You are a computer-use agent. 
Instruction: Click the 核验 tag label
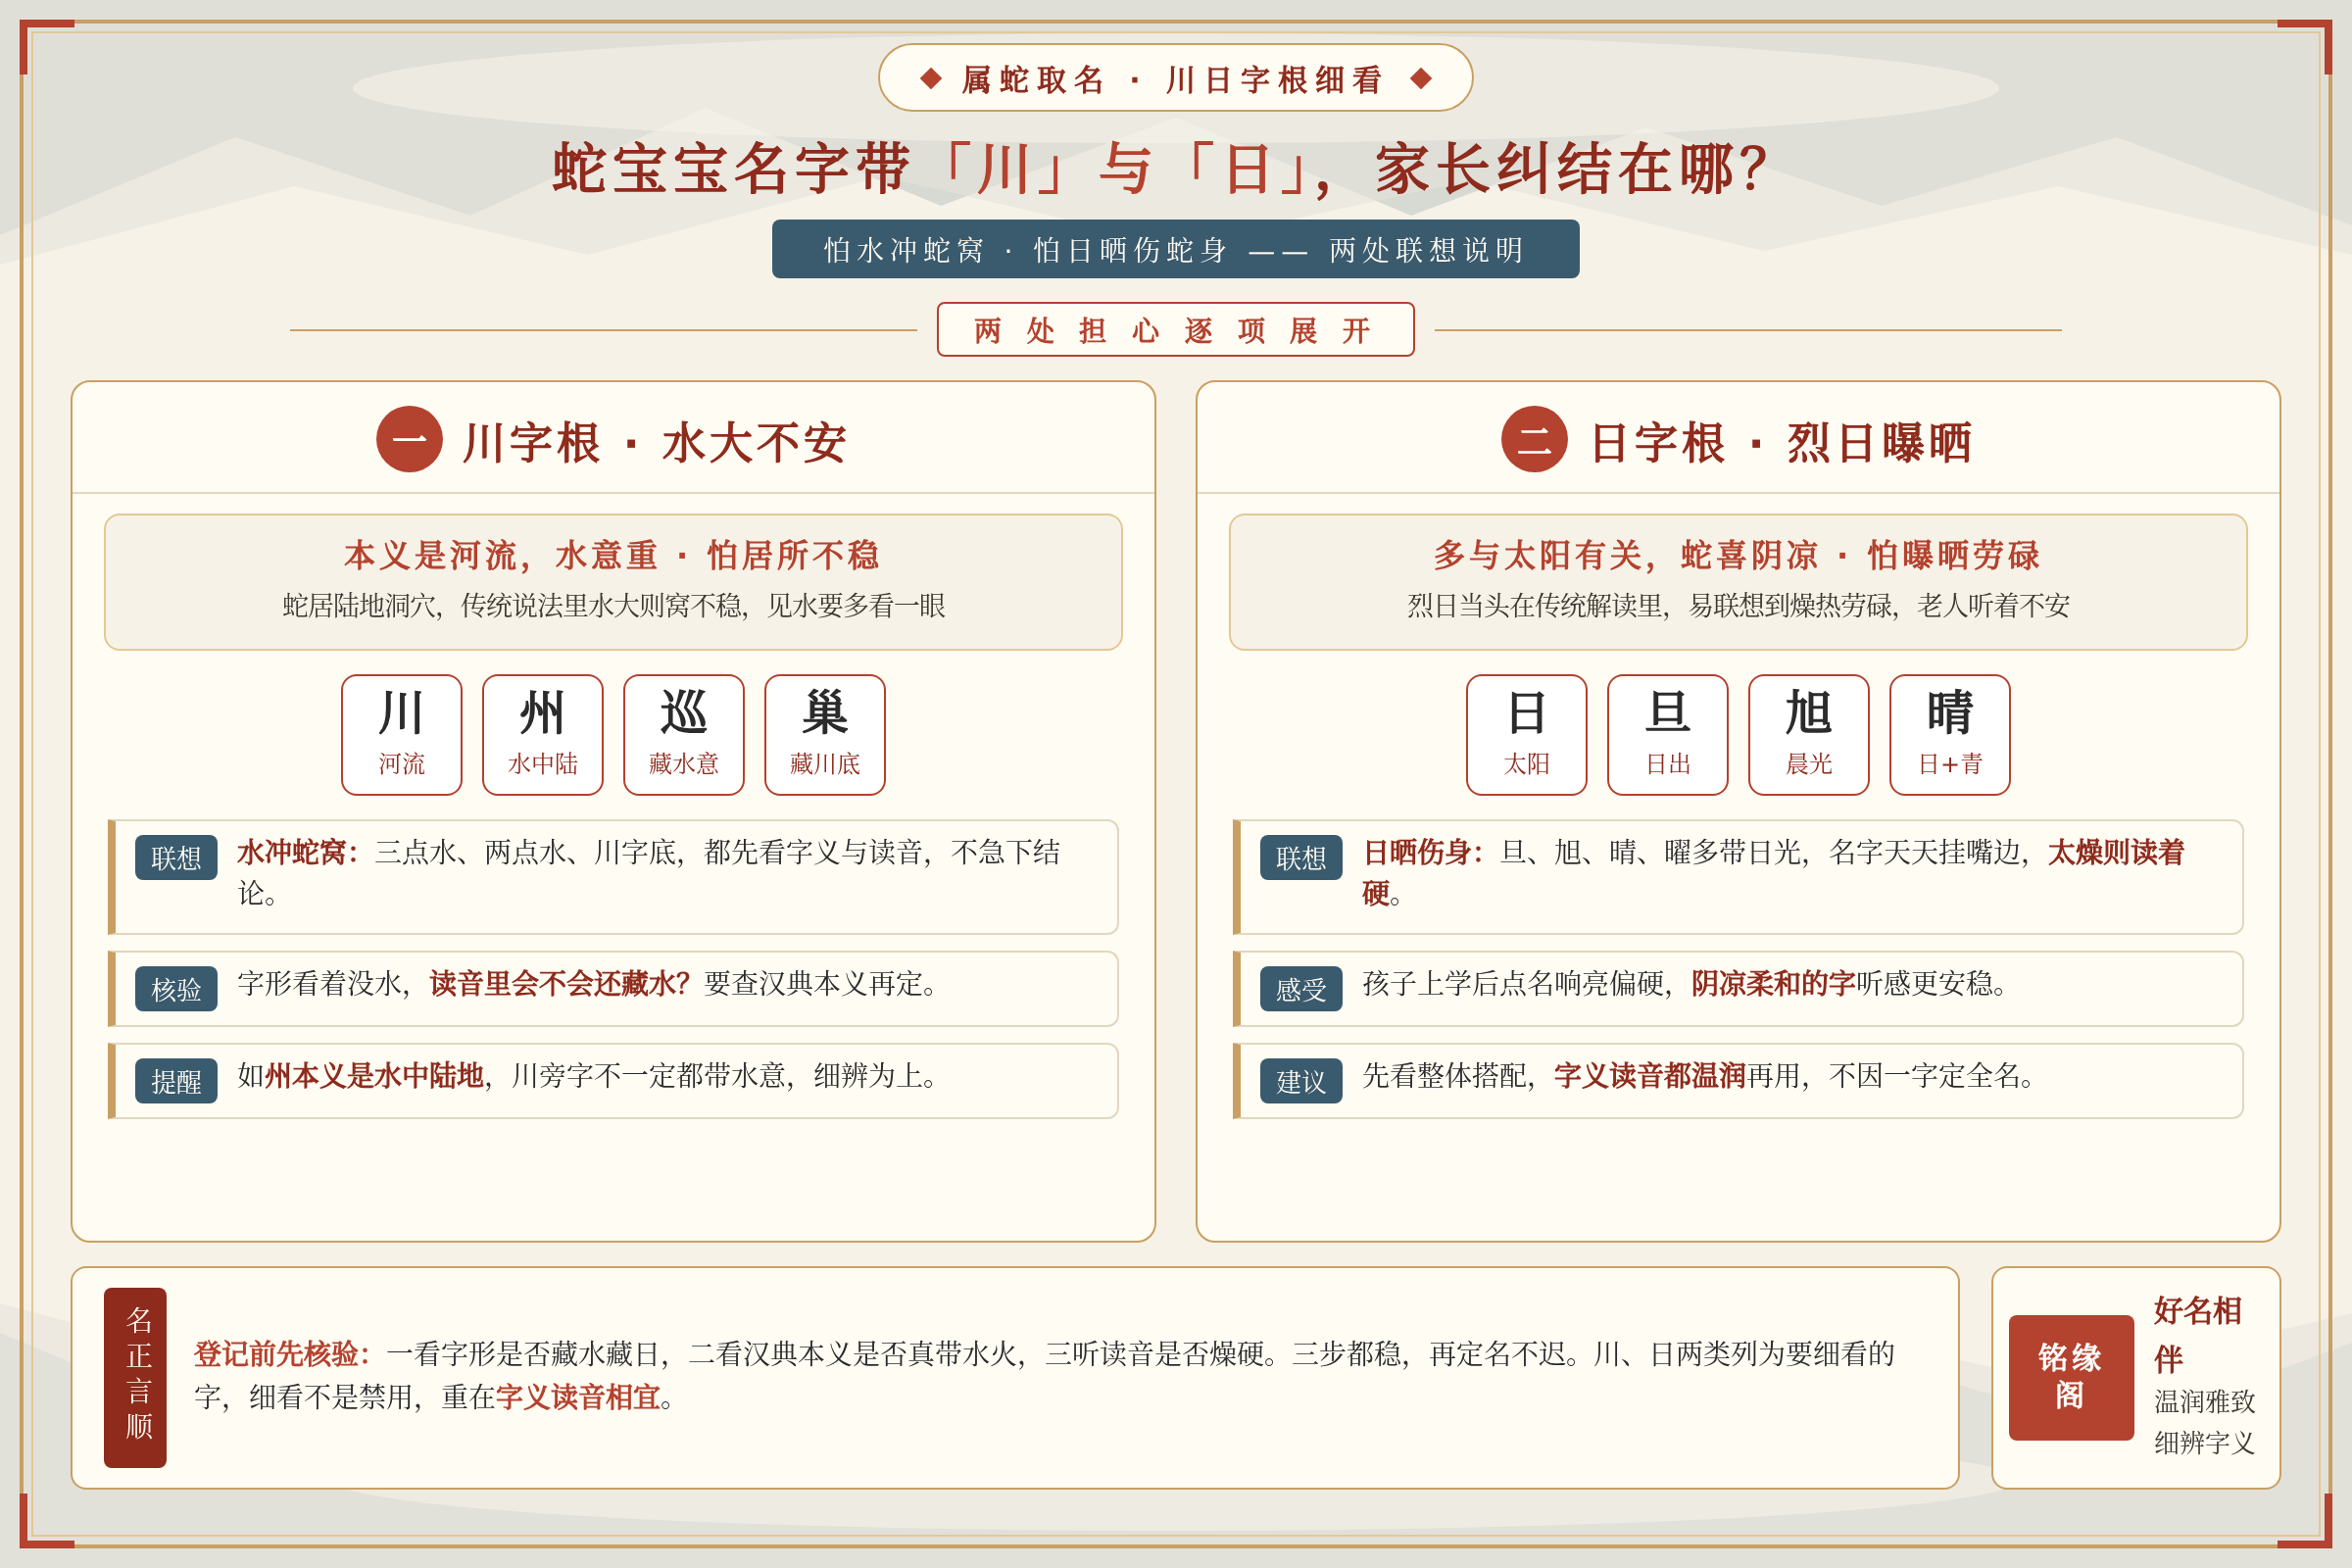point(176,989)
